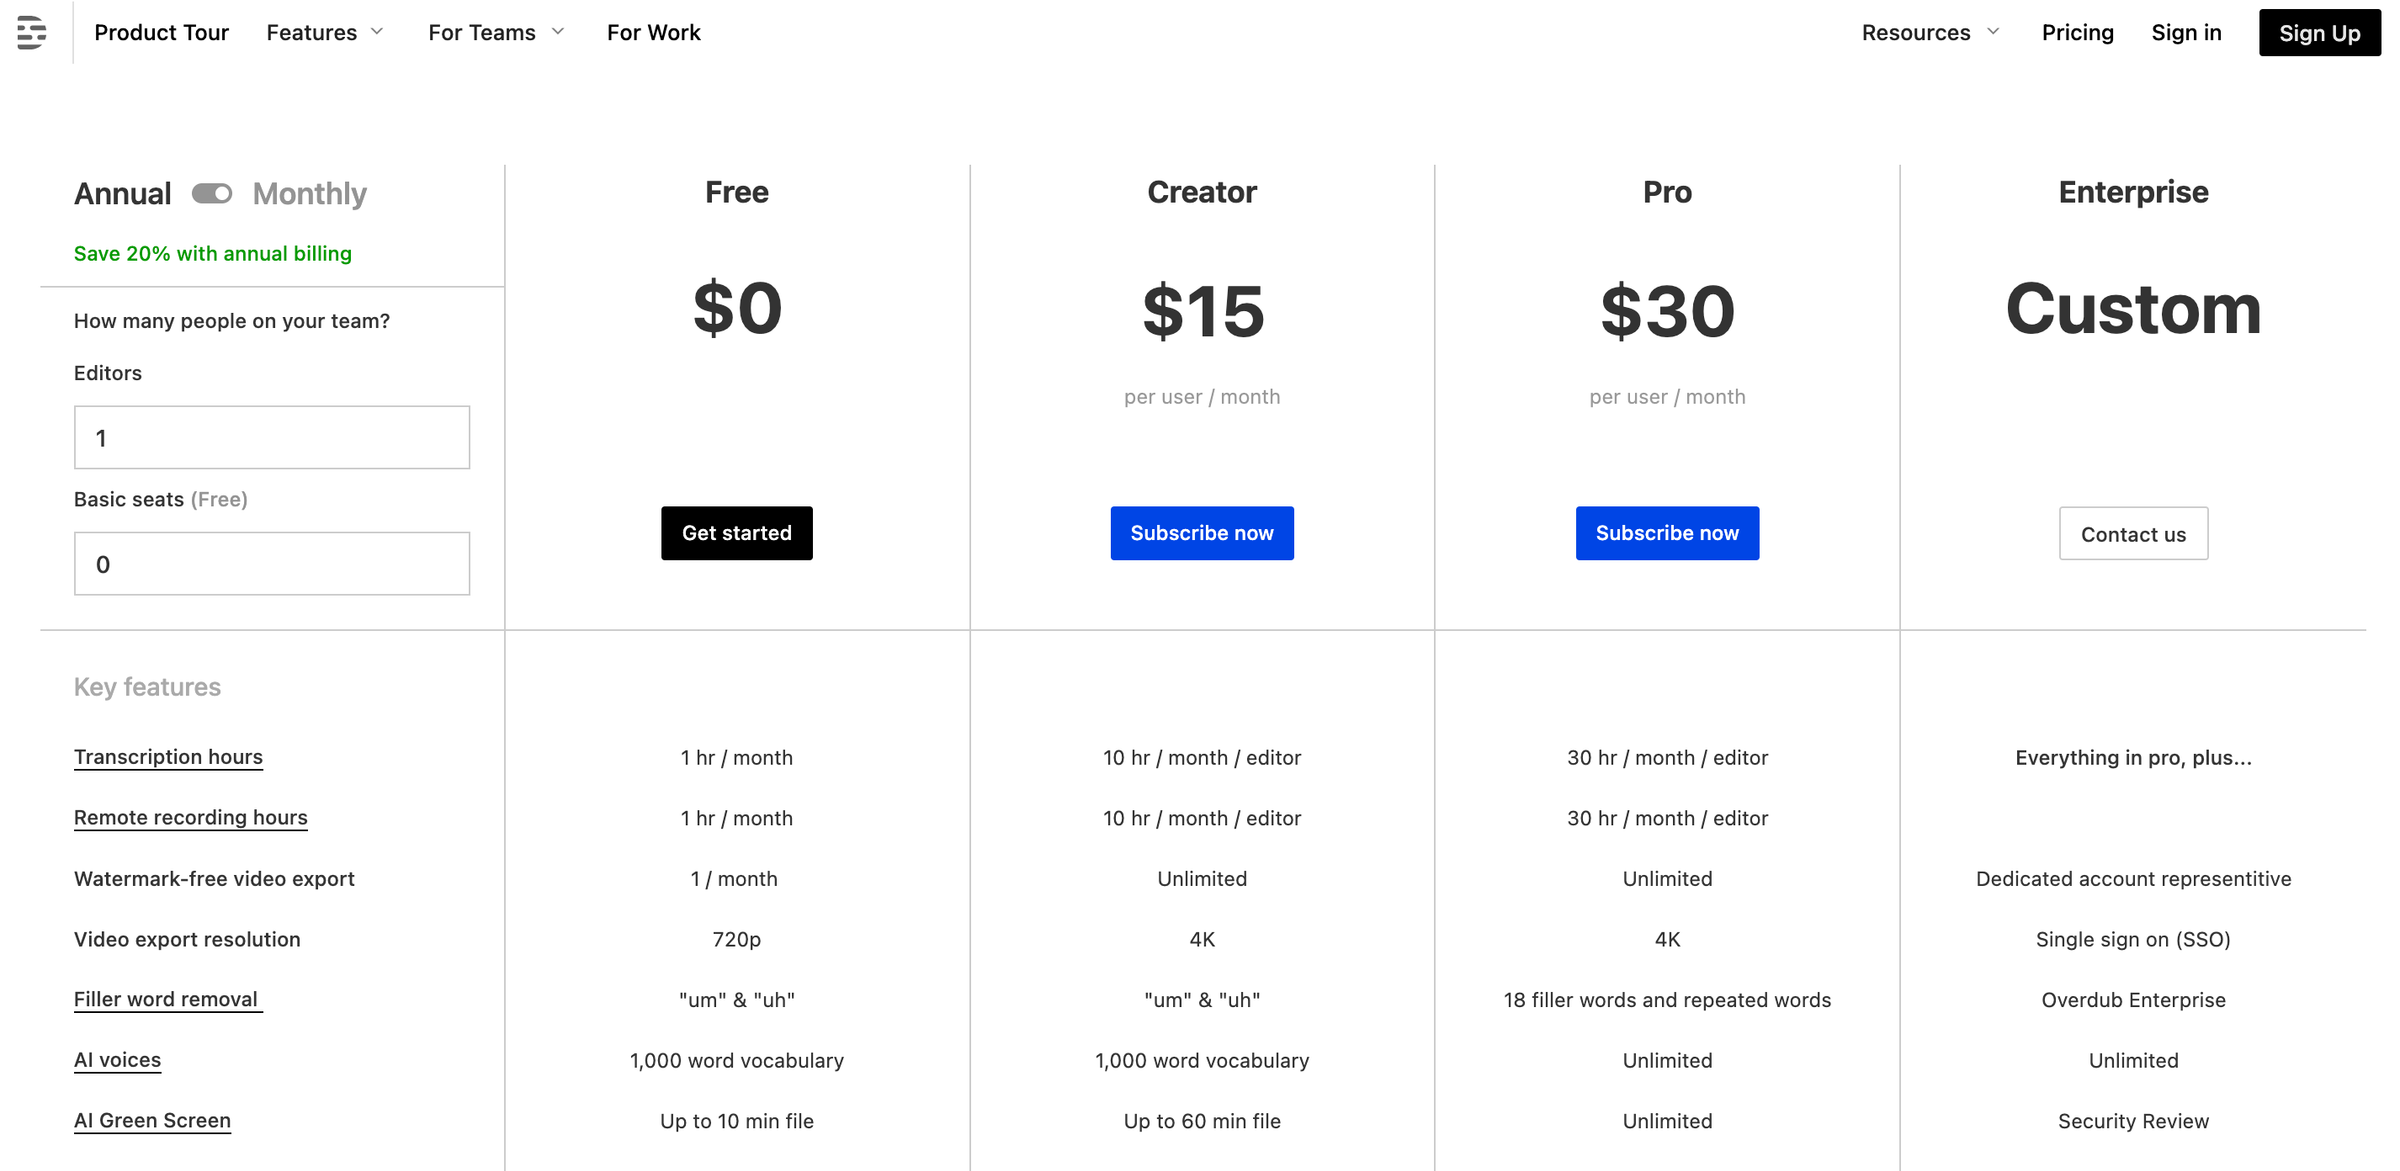Open the Transcription hours details link
Screen dimensions: 2400x1171
point(168,757)
